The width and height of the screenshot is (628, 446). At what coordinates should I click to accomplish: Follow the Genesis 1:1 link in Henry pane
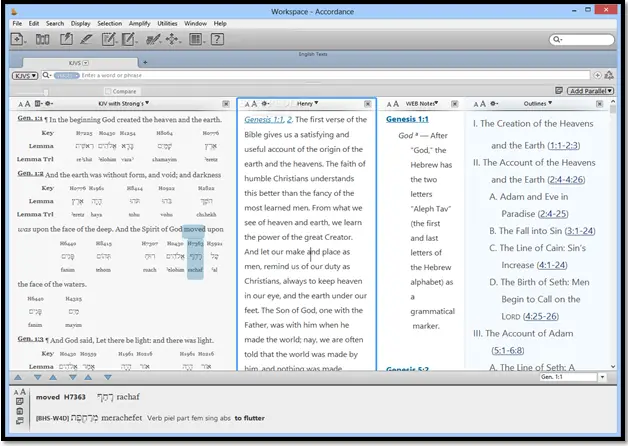264,119
